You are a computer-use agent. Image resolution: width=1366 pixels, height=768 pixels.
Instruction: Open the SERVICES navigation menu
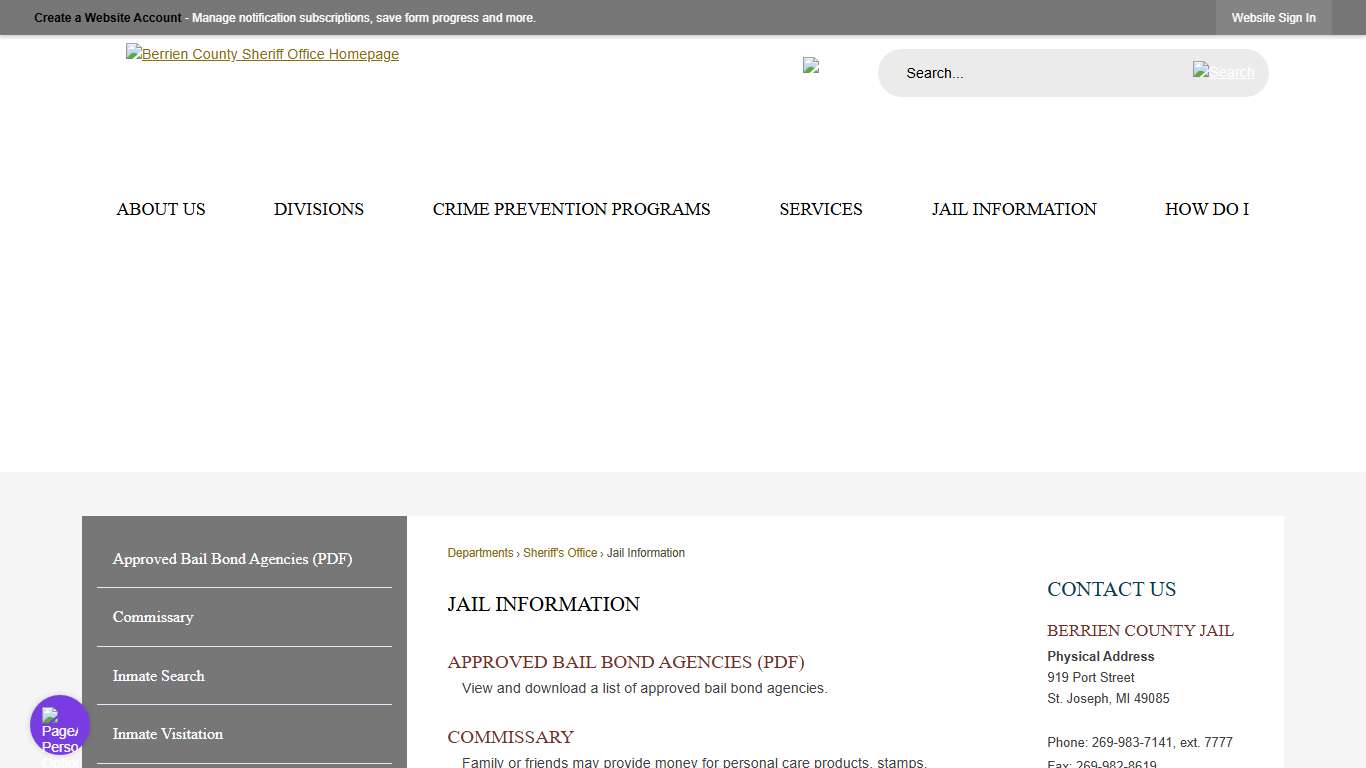tap(820, 209)
